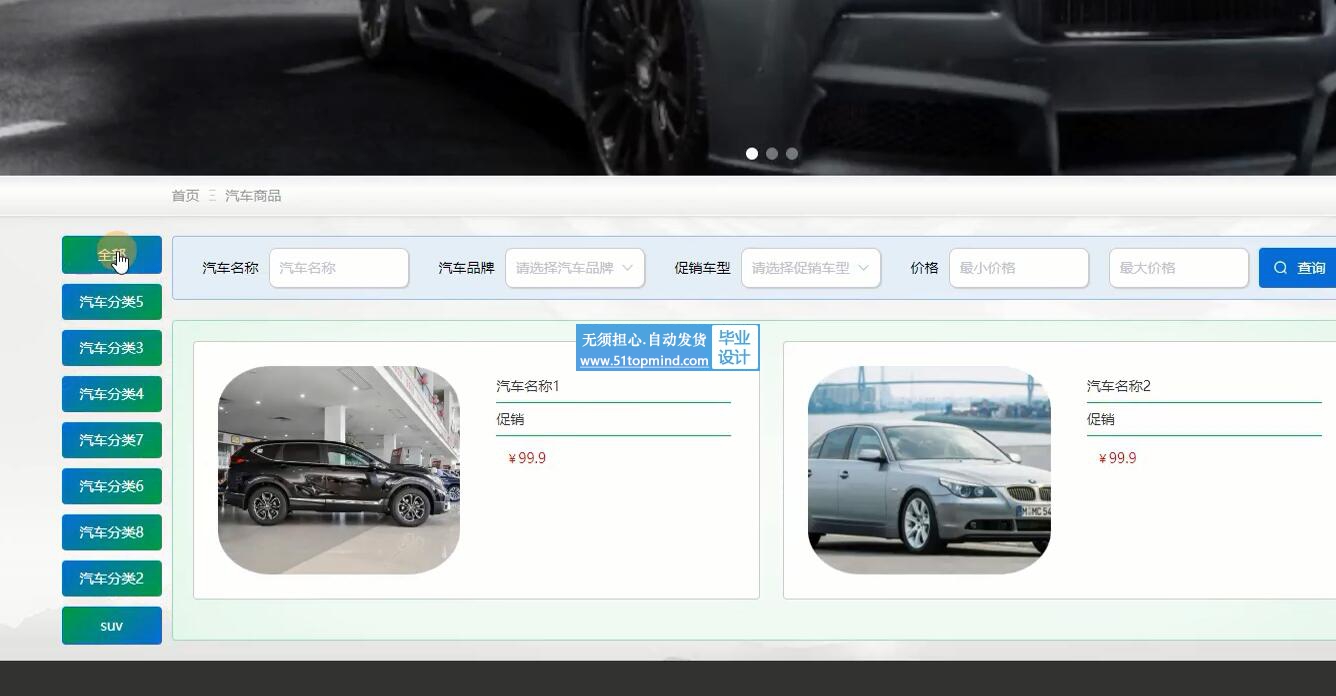Open the 促销车型 dropdown
This screenshot has width=1336, height=696.
pos(811,268)
